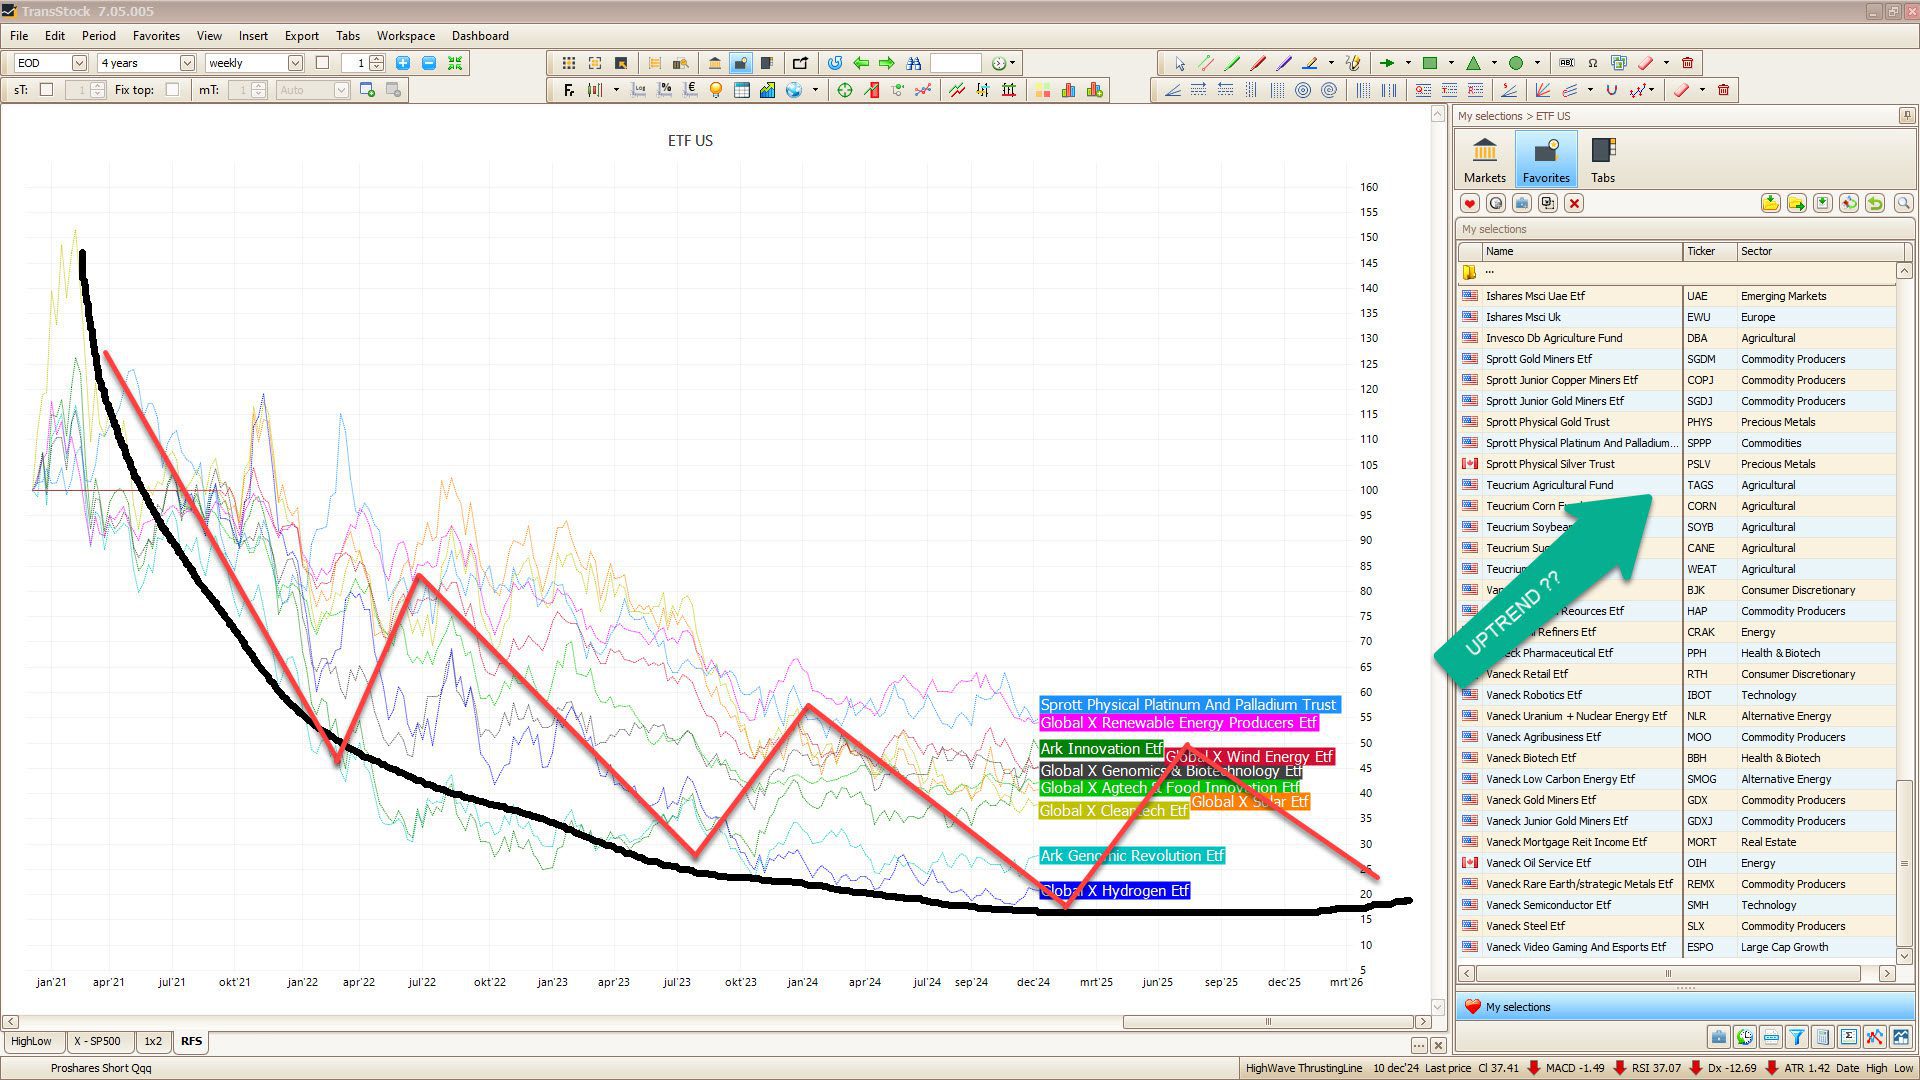Open the Workspace menu
The width and height of the screenshot is (1920, 1080).
click(405, 36)
